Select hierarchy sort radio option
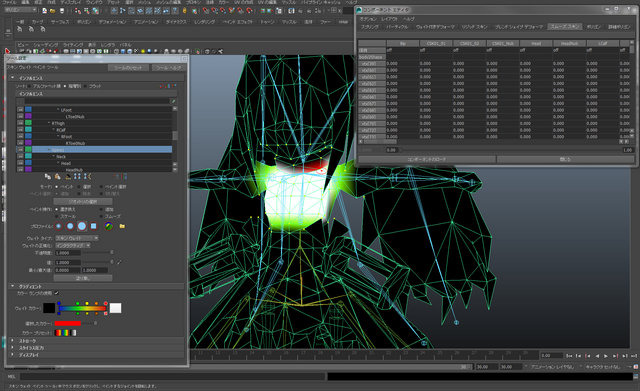Image resolution: width=640 pixels, height=391 pixels. 65,86
